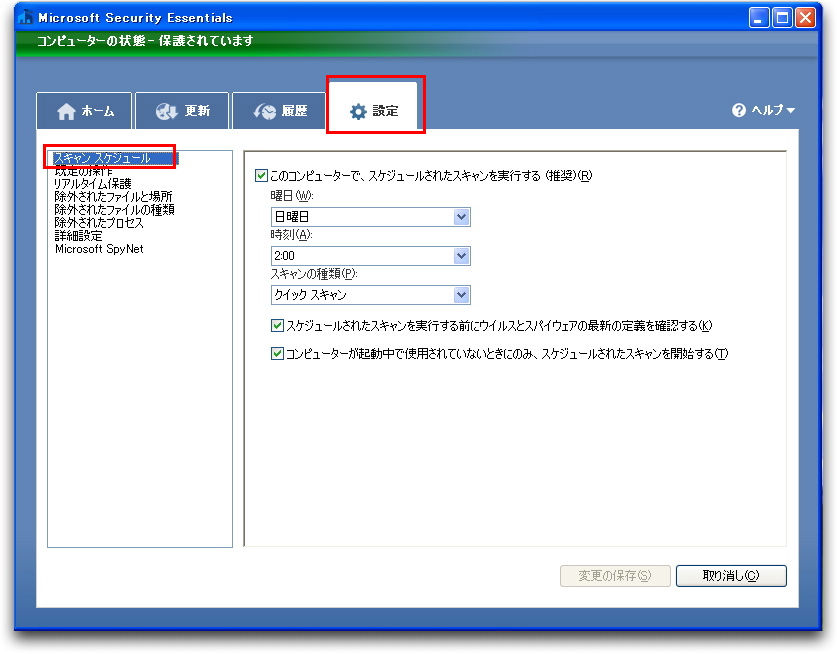Select Microsoft SpyNet in settings list
The image size is (837, 654).
click(x=99, y=249)
